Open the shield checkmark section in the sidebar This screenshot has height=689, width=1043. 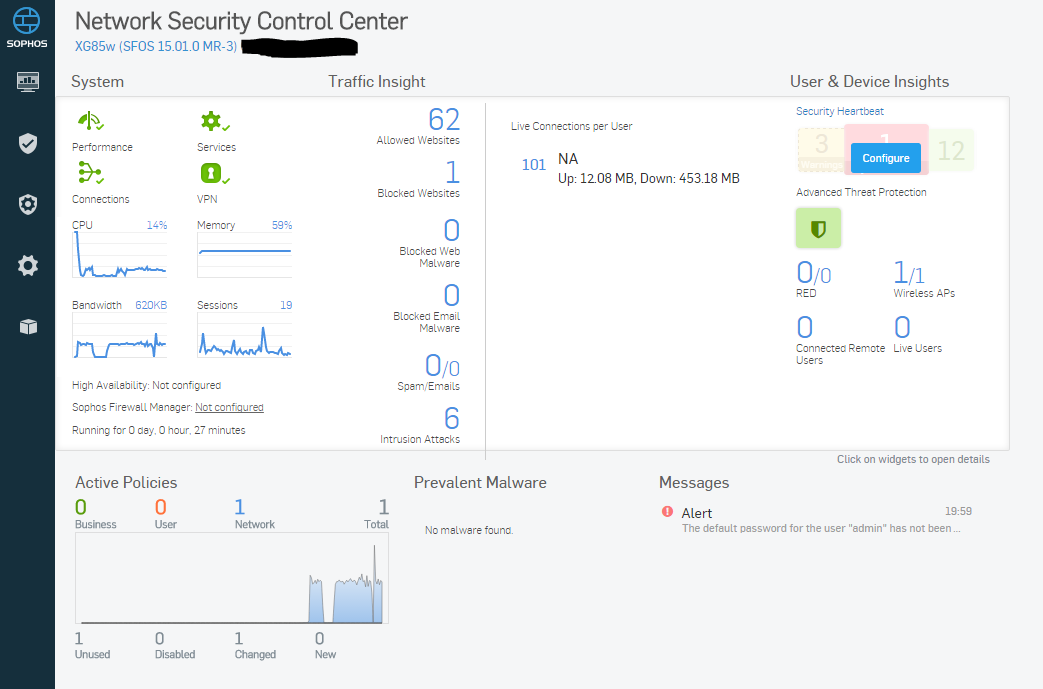27,143
